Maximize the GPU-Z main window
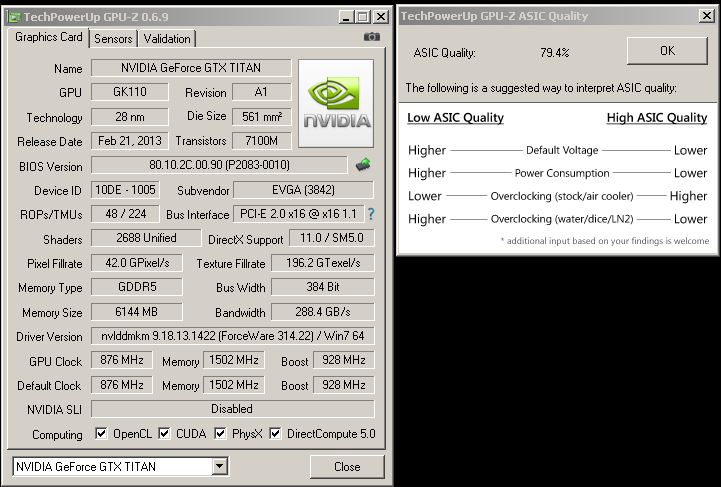 pyautogui.click(x=363, y=17)
